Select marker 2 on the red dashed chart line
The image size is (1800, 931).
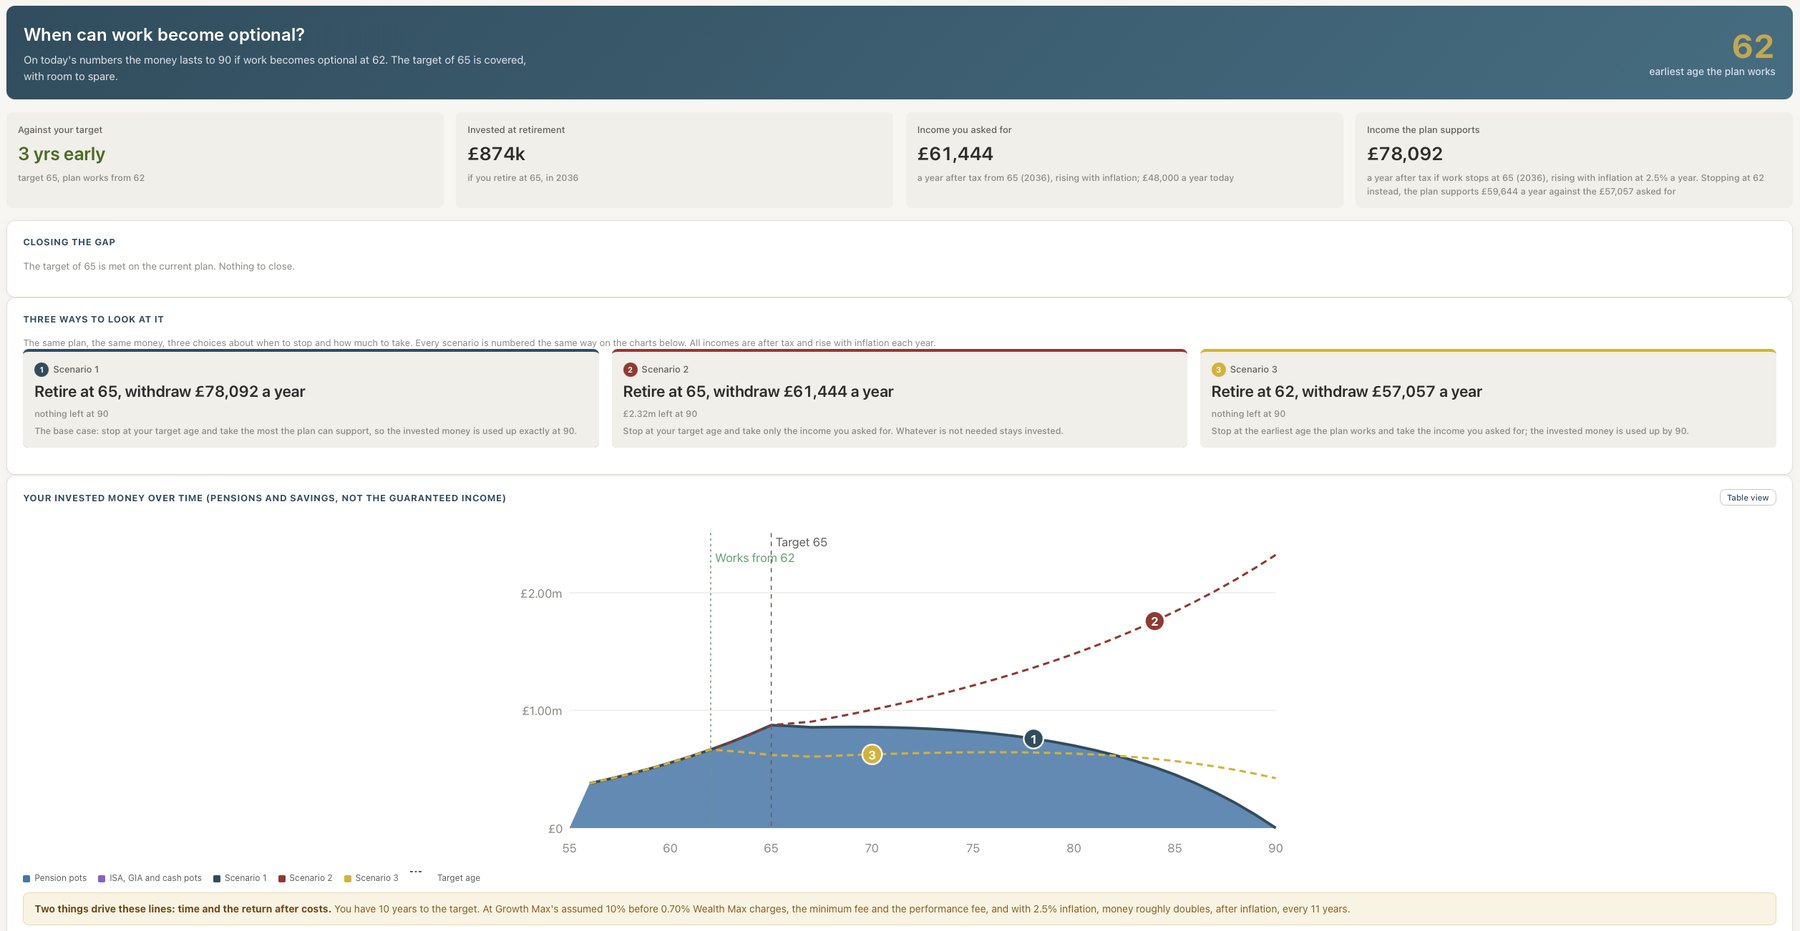1154,621
